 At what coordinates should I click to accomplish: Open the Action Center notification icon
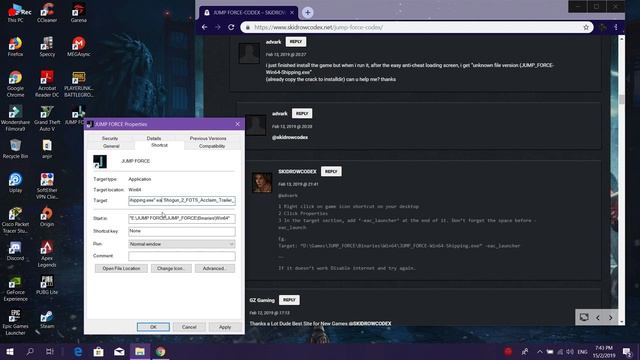tap(627, 351)
